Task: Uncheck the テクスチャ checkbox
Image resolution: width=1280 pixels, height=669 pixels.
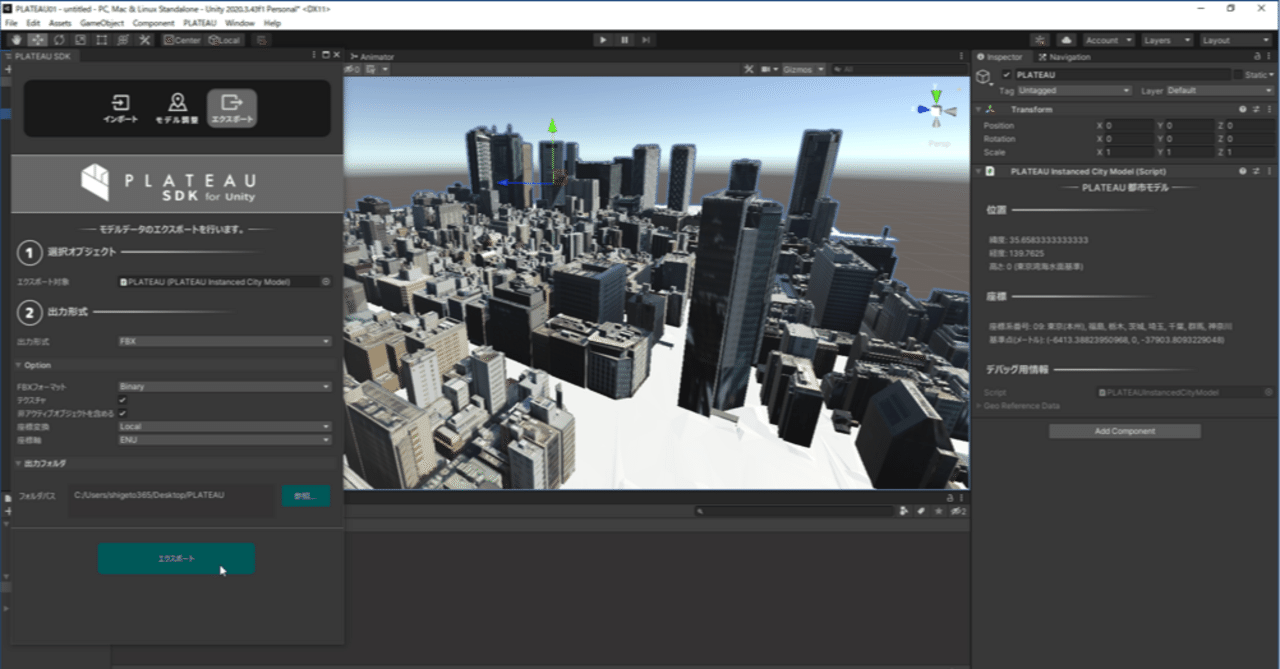Action: [x=123, y=400]
